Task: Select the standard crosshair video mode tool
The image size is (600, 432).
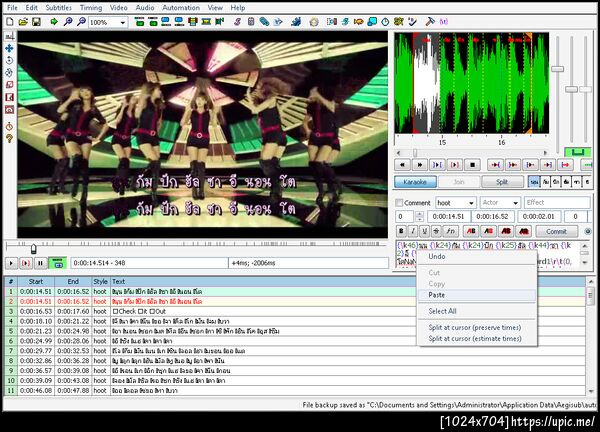Action: [x=9, y=36]
